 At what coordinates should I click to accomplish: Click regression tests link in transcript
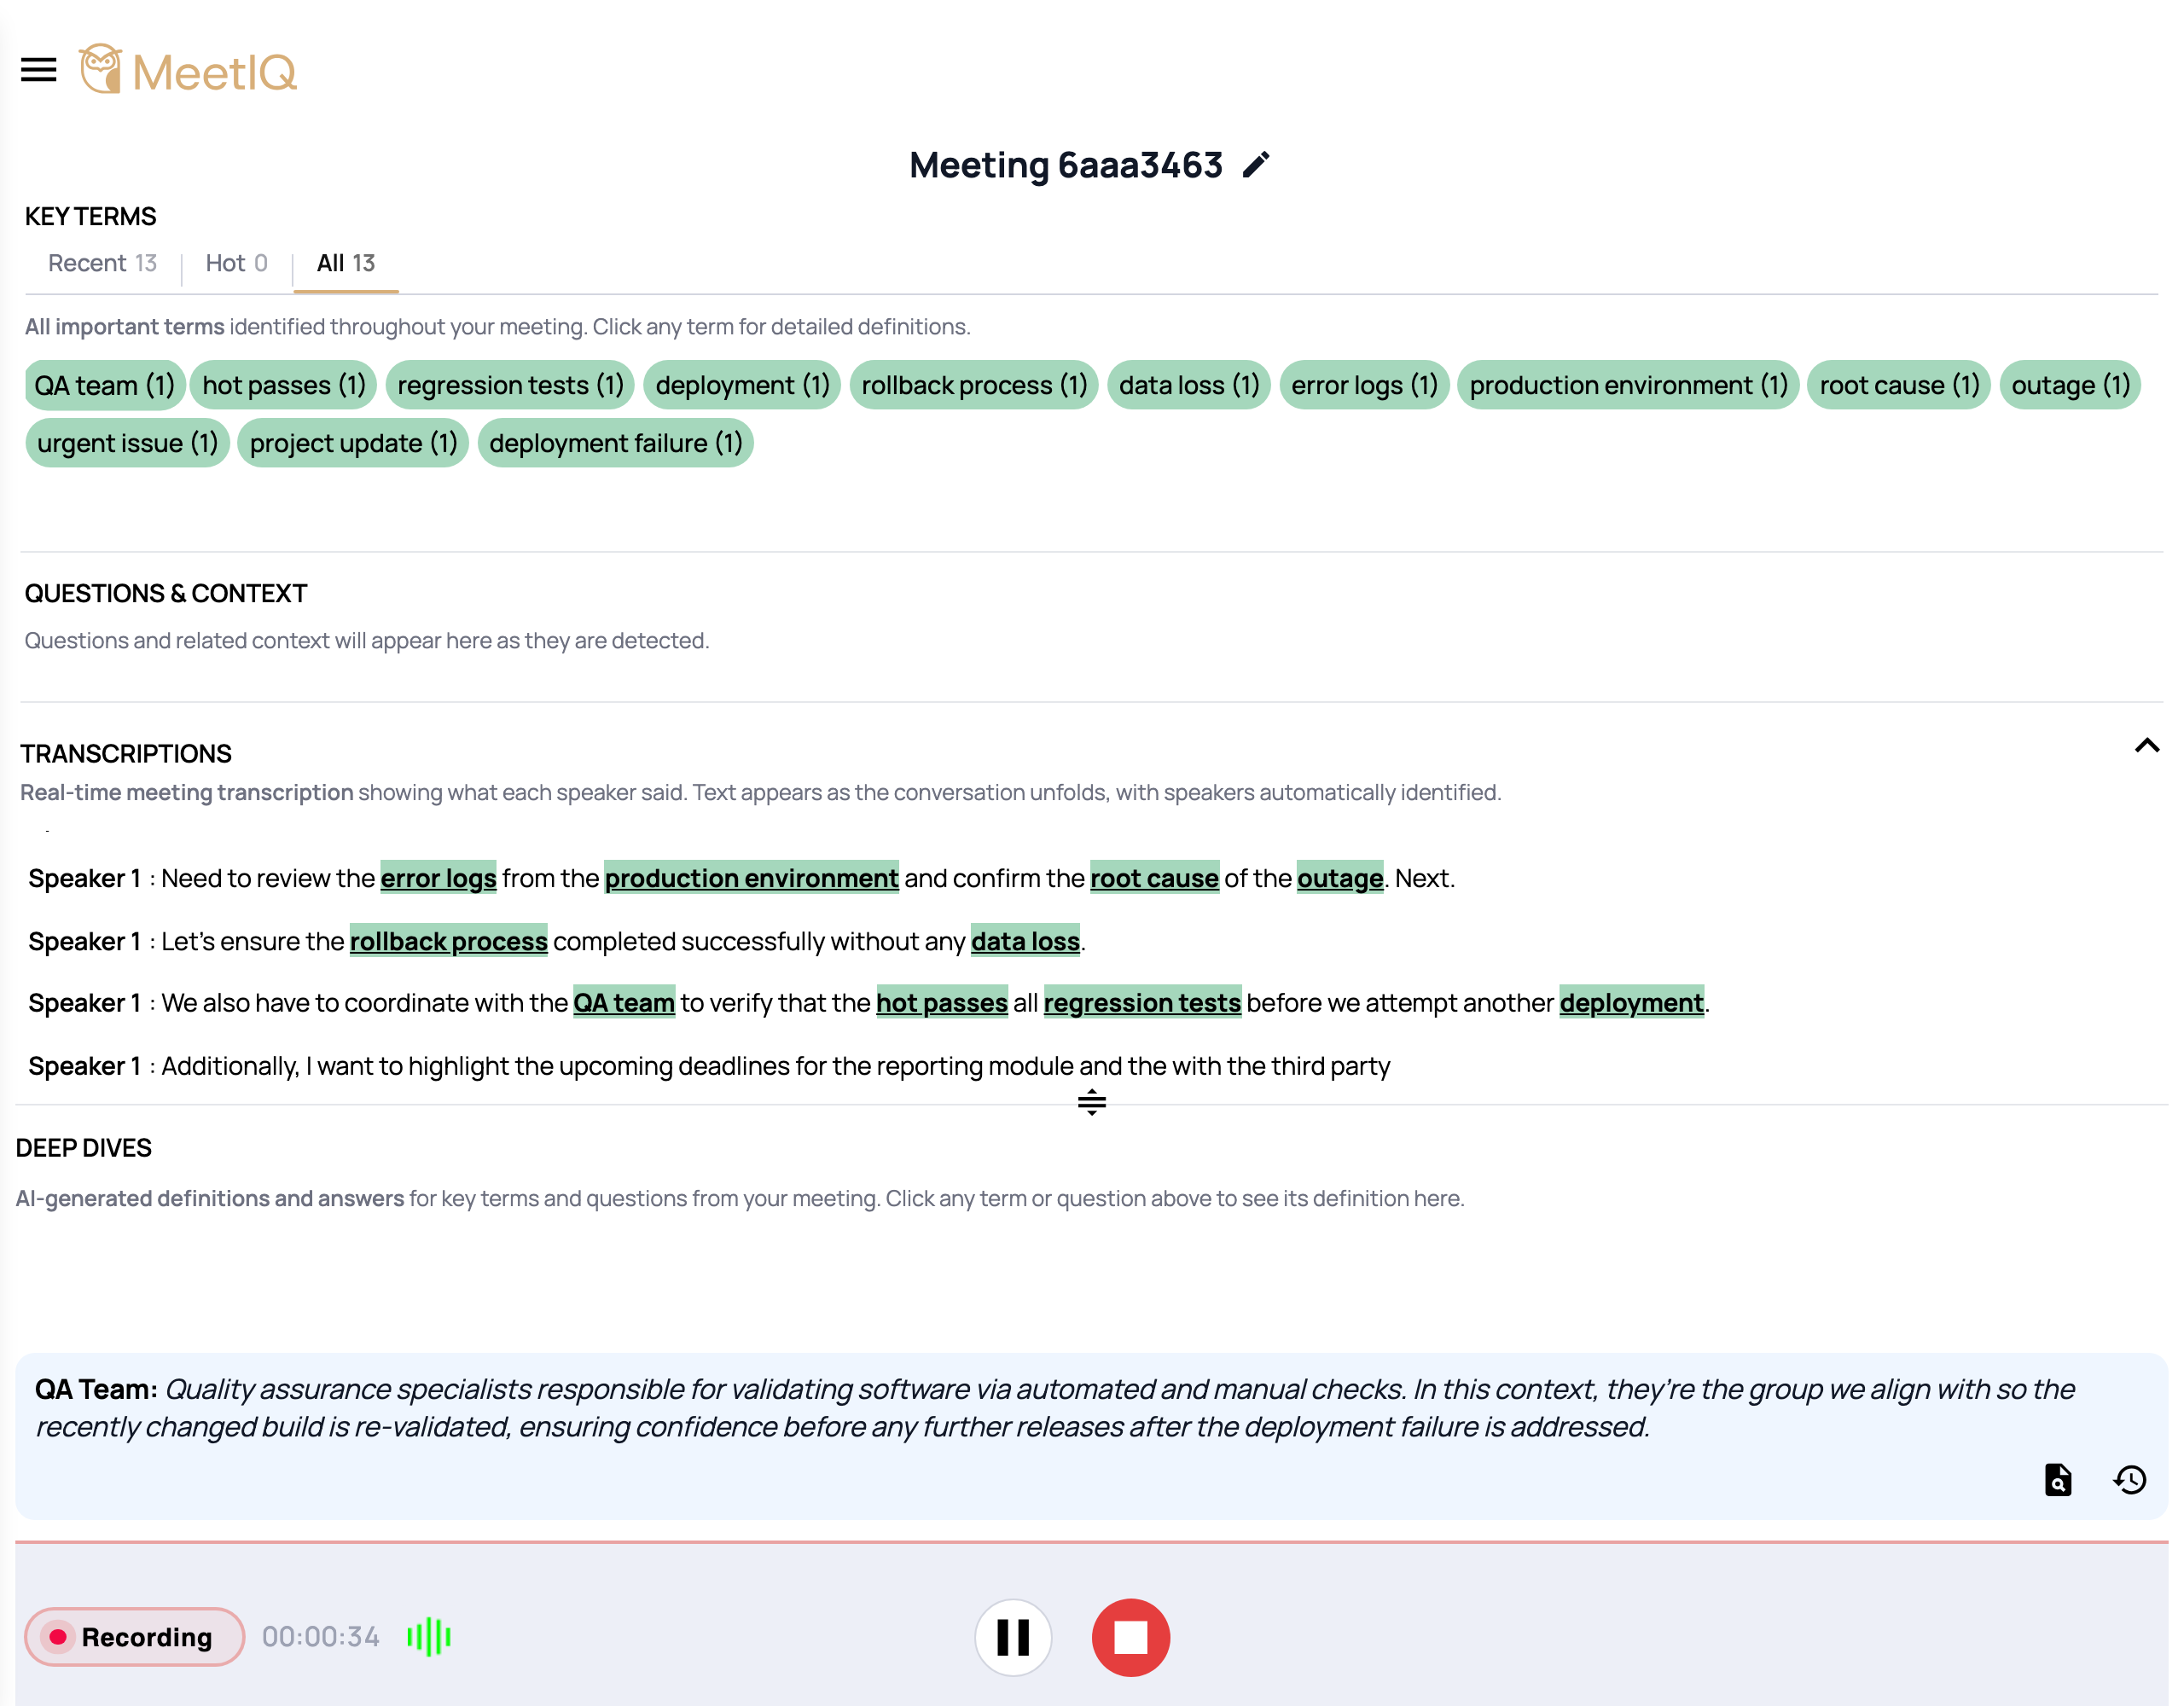point(1142,1002)
